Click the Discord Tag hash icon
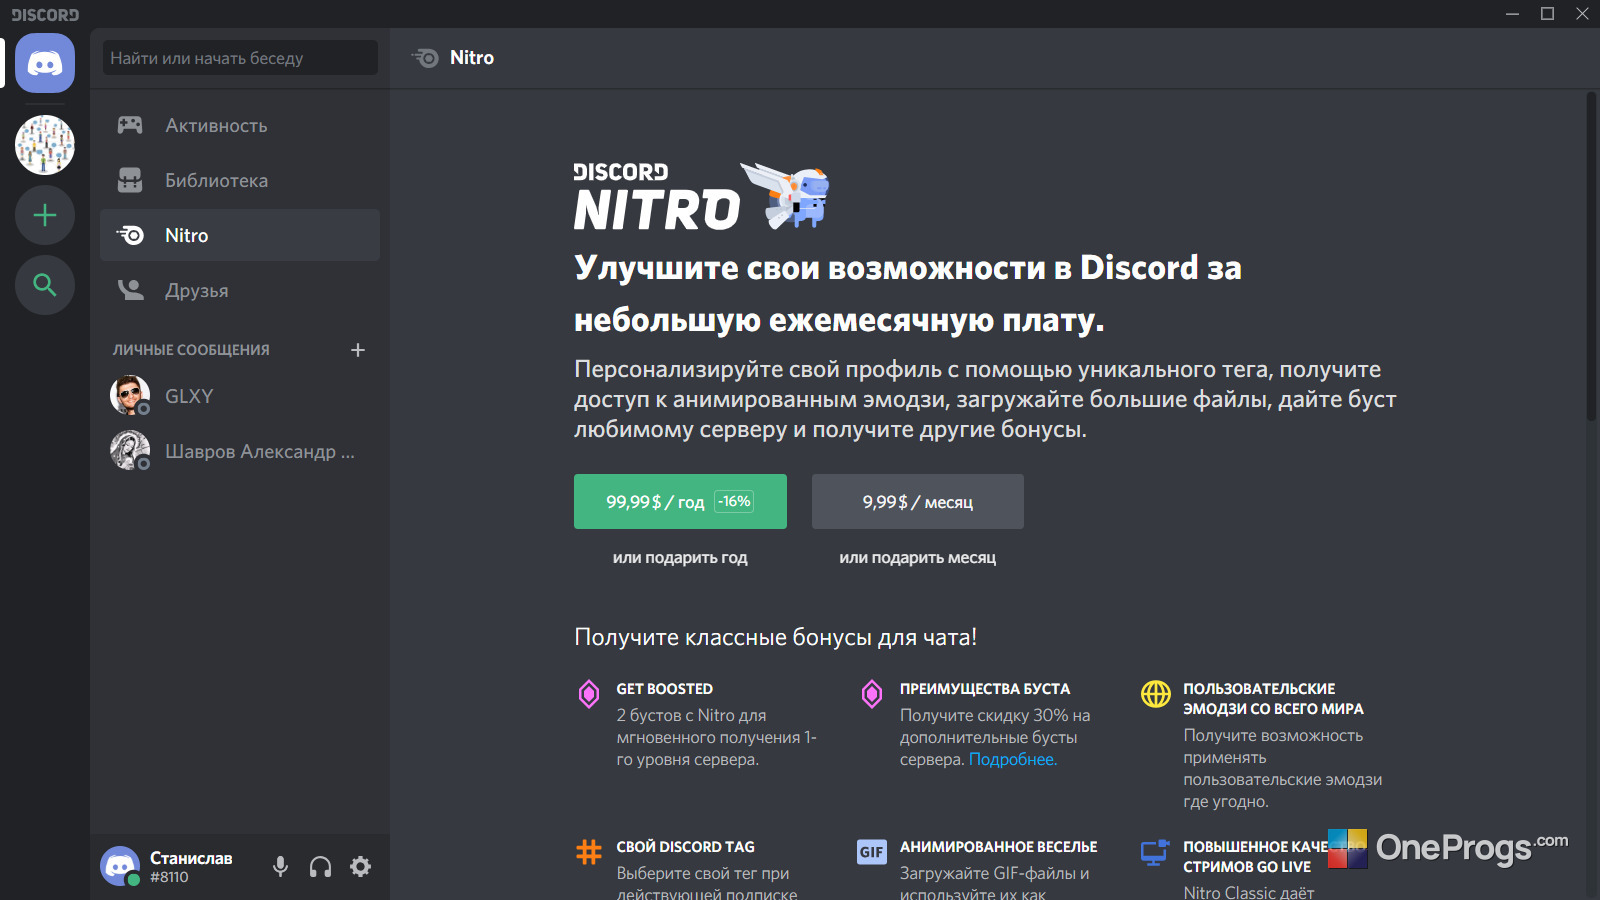This screenshot has width=1600, height=900. coord(589,852)
